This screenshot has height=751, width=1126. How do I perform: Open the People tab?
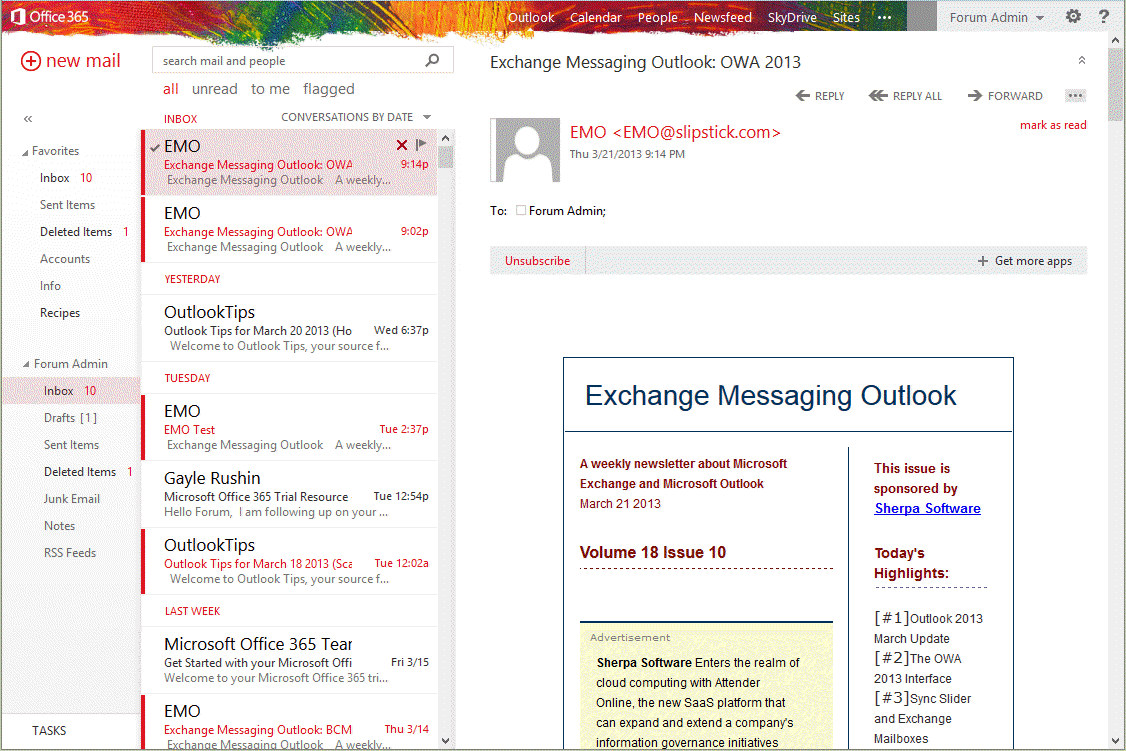[x=657, y=17]
